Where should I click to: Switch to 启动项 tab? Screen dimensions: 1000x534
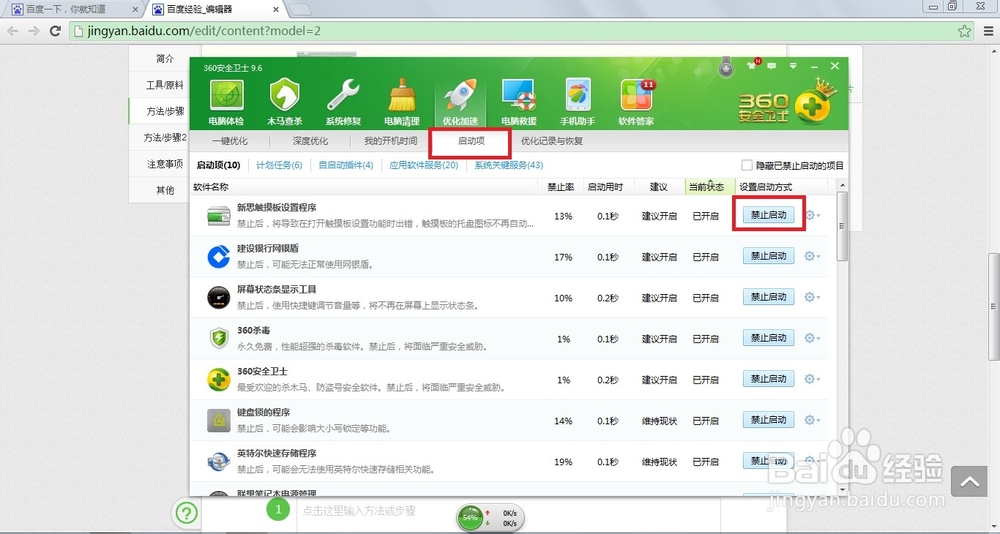point(471,141)
